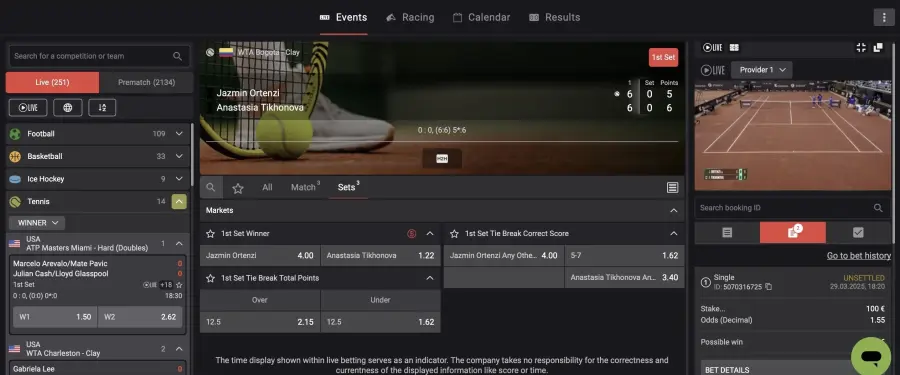The image size is (900, 375).
Task: Open the open bets tab with badge
Action: coord(793,233)
